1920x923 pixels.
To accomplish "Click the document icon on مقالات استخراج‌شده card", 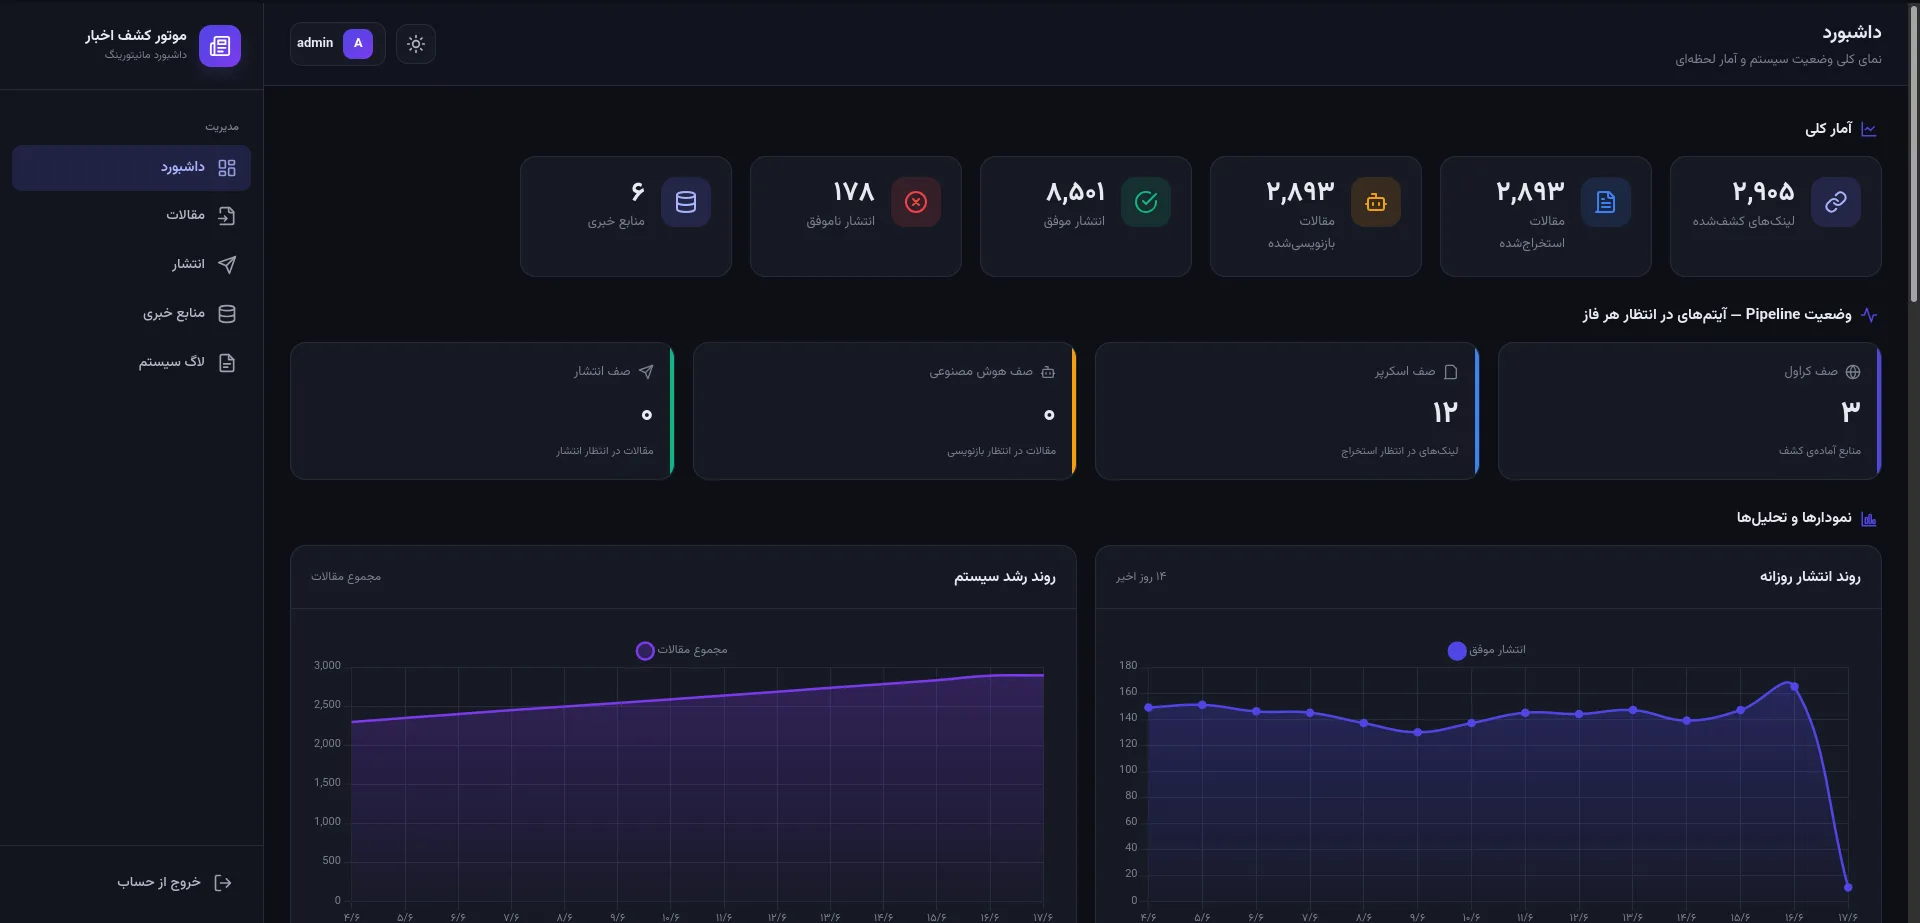I will click(1606, 202).
